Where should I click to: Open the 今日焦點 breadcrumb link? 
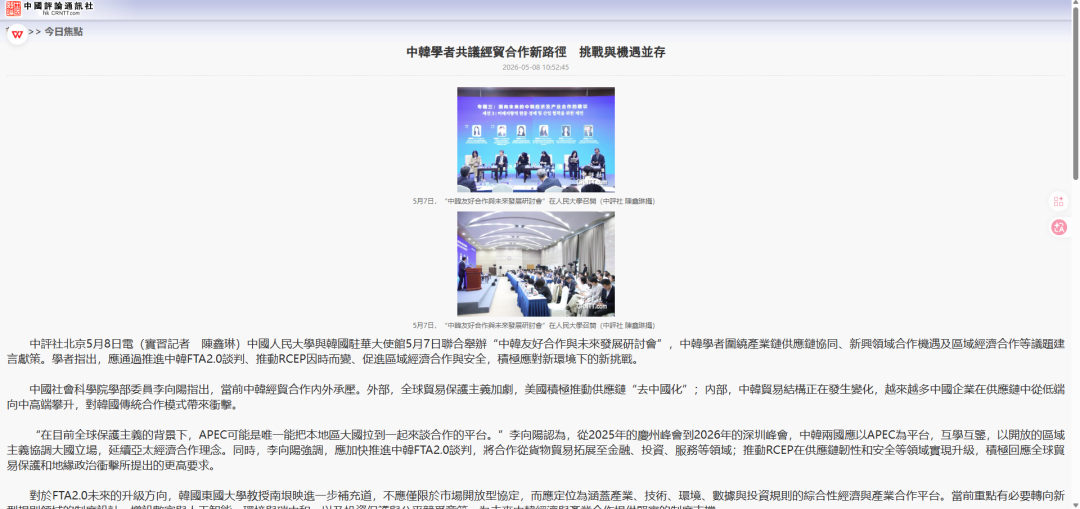pos(64,32)
